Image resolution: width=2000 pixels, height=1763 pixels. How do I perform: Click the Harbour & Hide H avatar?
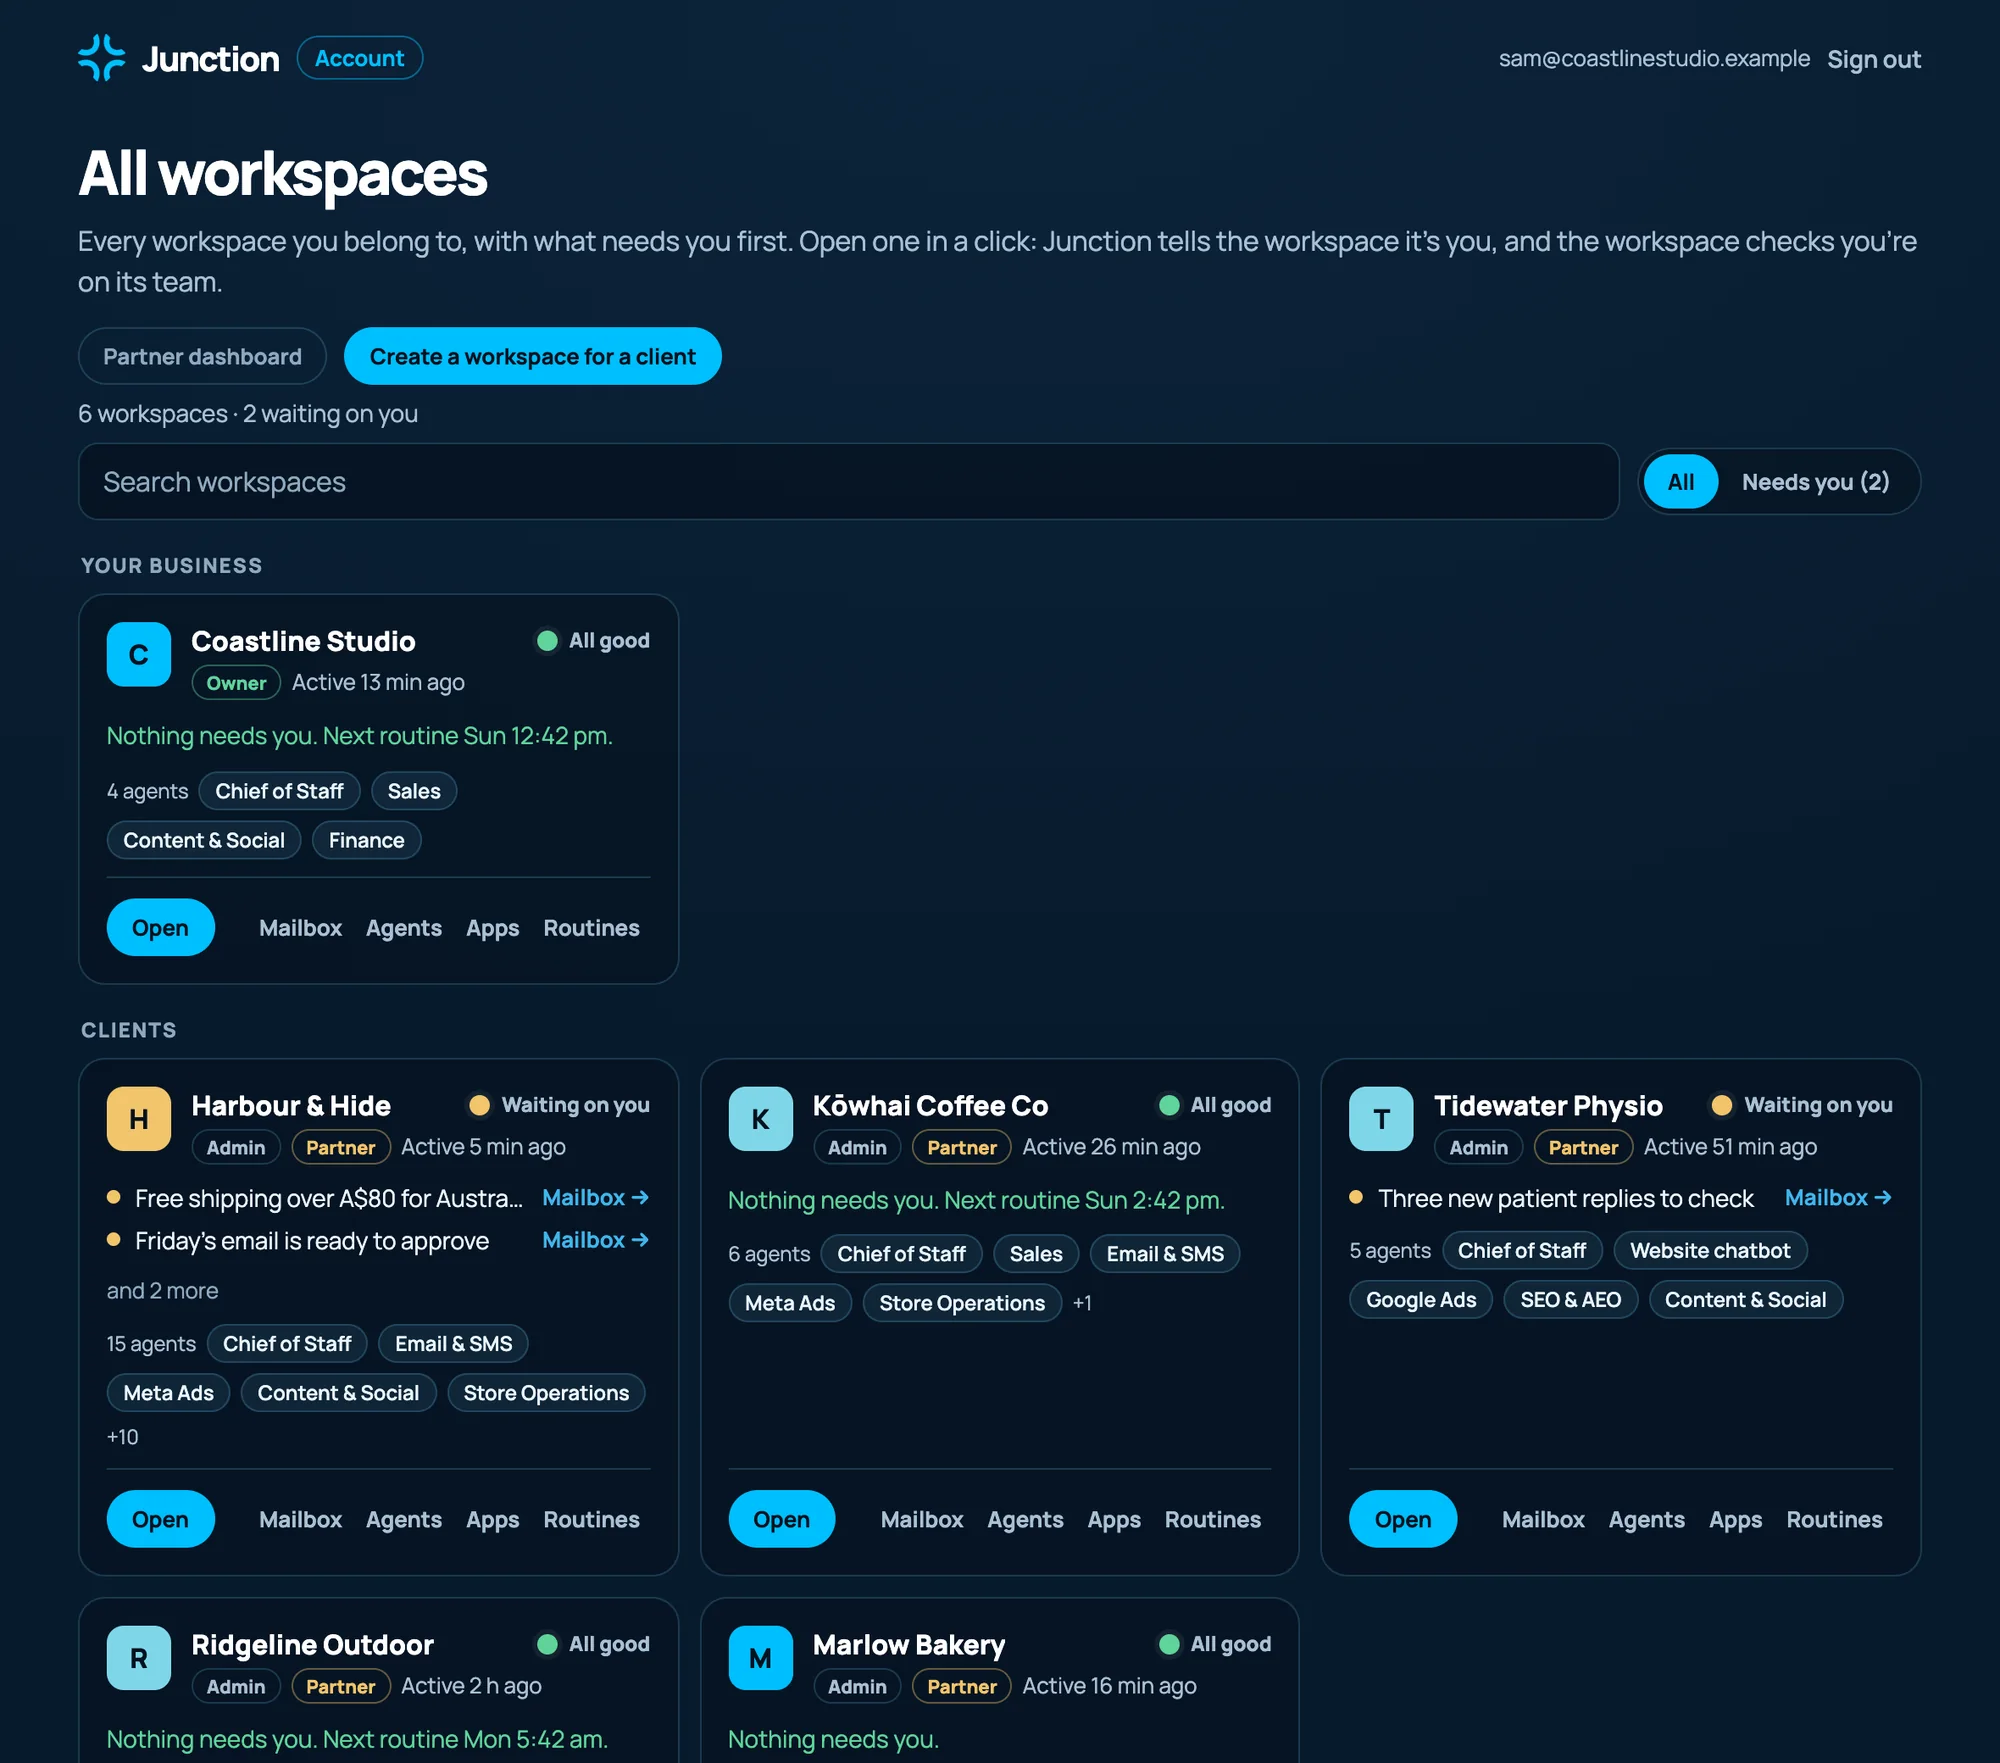139,1118
